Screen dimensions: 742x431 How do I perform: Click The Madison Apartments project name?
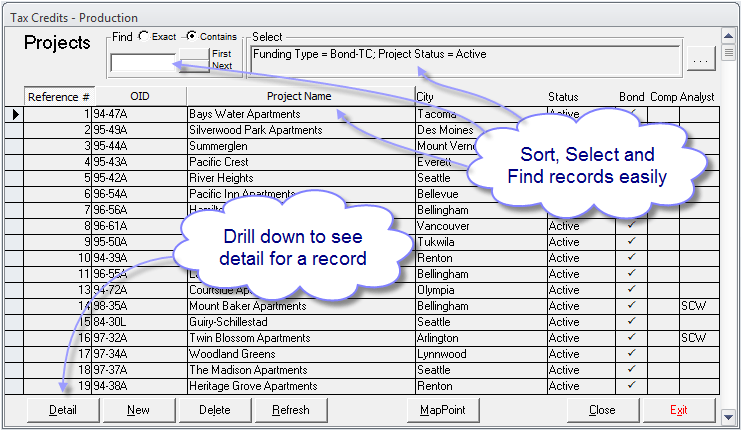(x=248, y=370)
